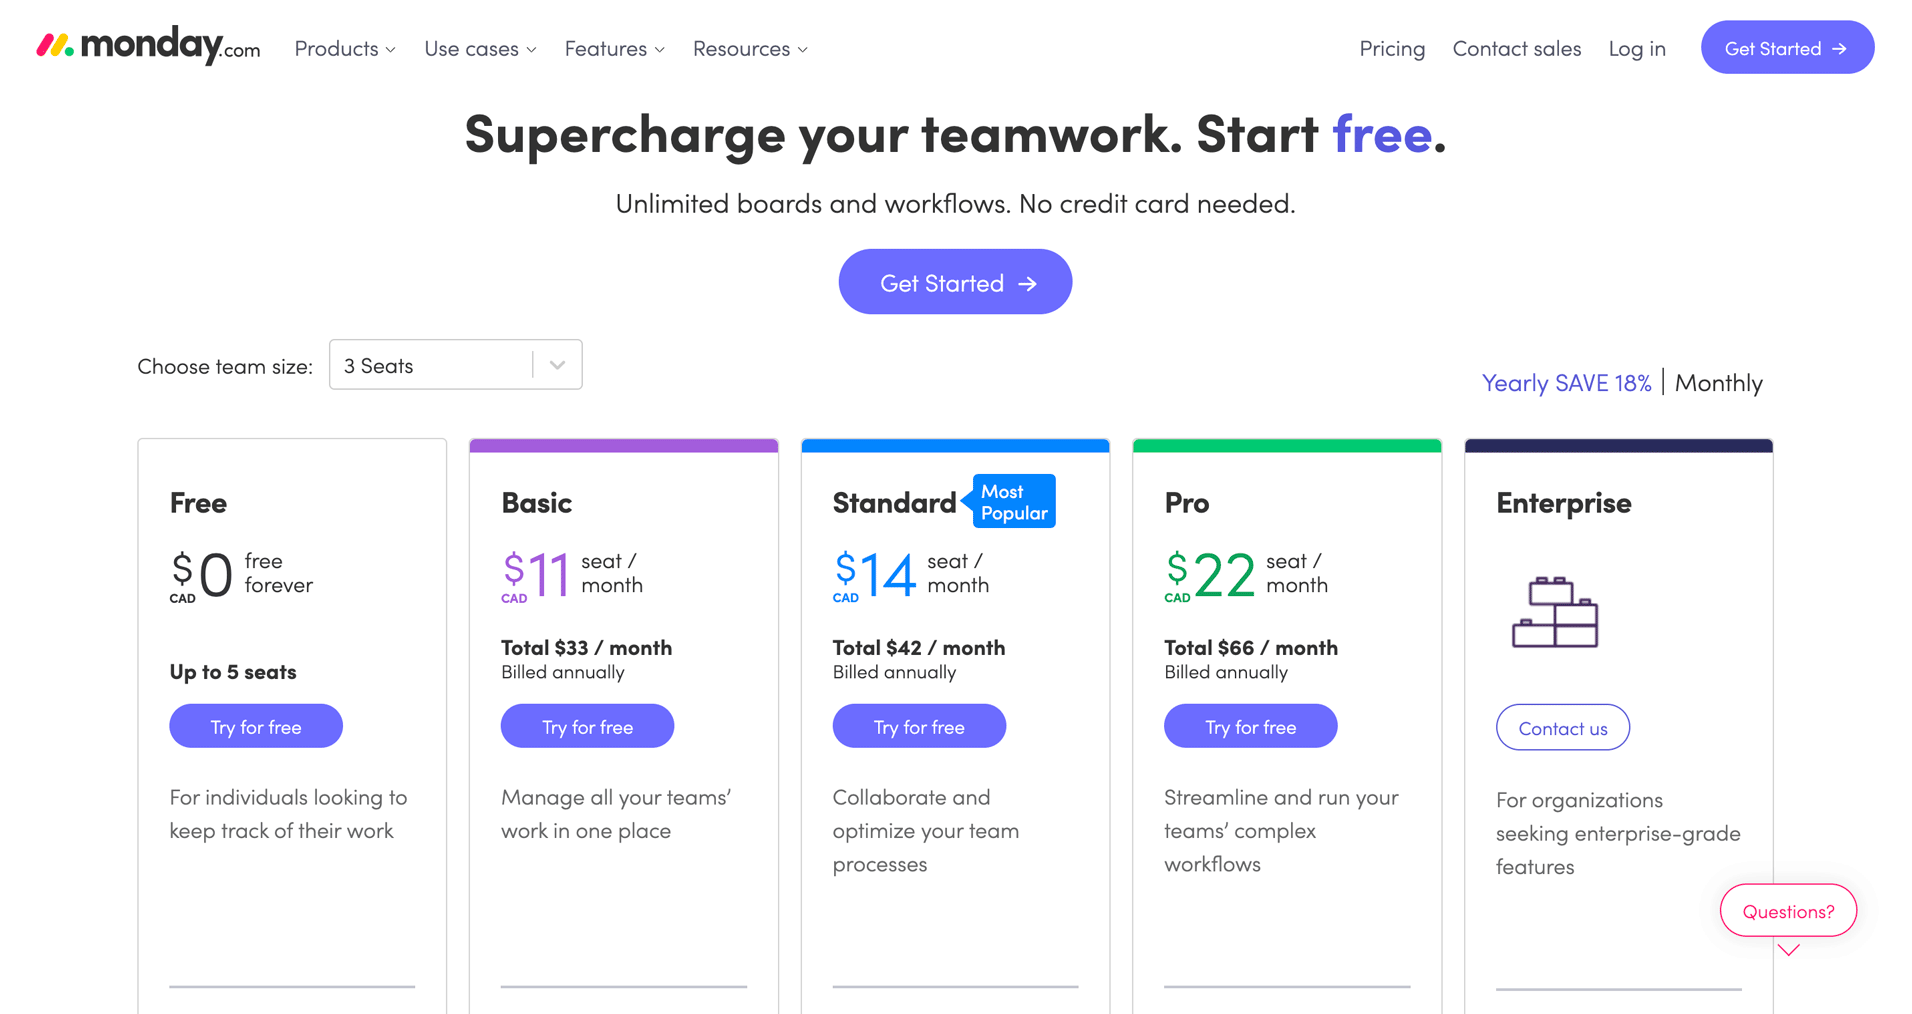Switch billing to Monthly
Image resolution: width=1912 pixels, height=1014 pixels.
point(1718,383)
